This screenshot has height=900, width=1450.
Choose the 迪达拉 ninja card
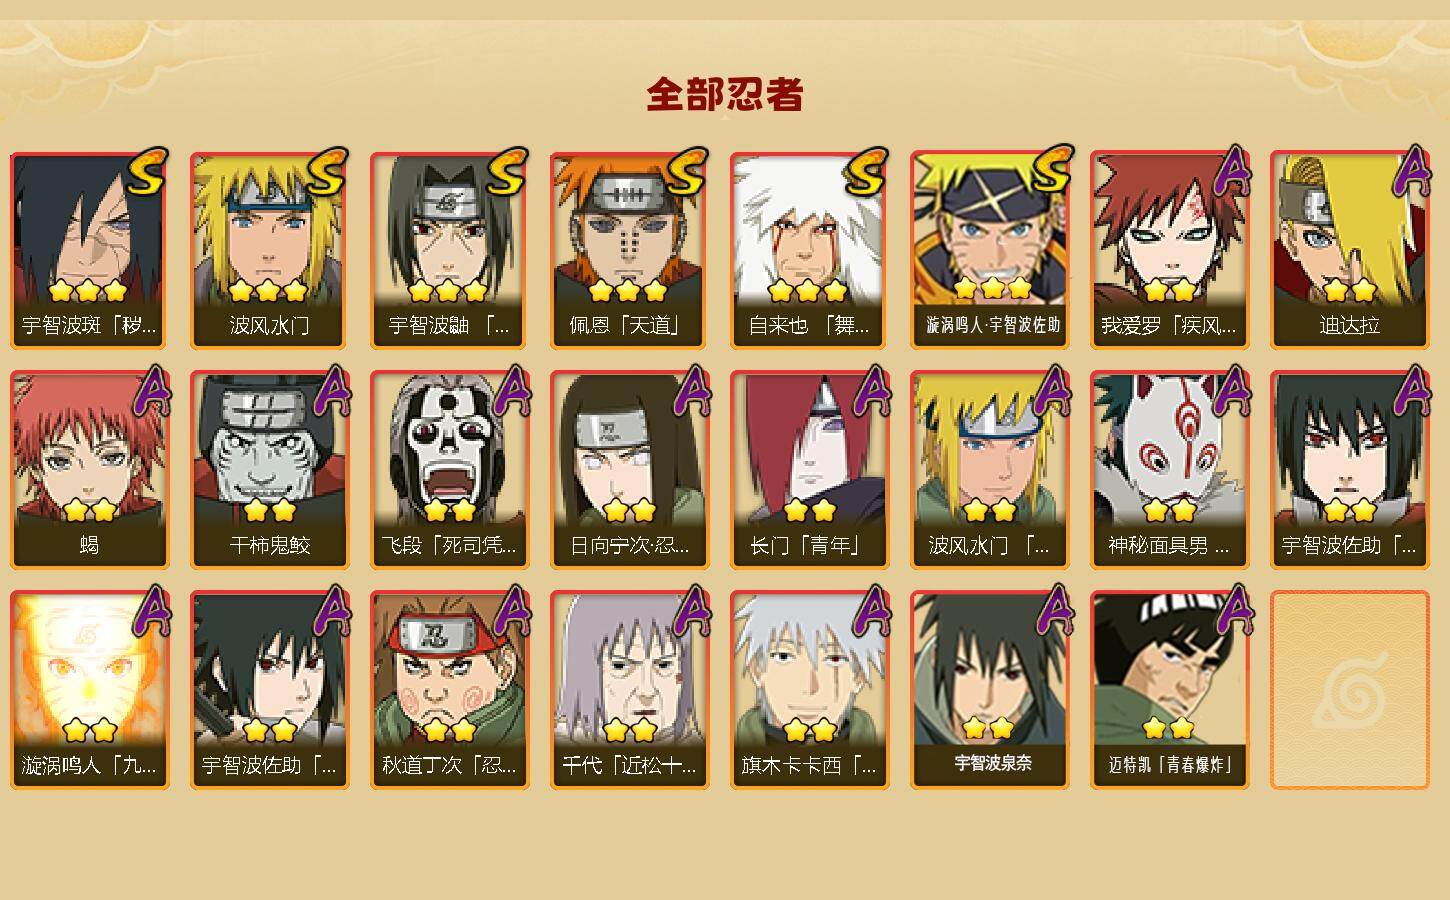pos(1349,250)
